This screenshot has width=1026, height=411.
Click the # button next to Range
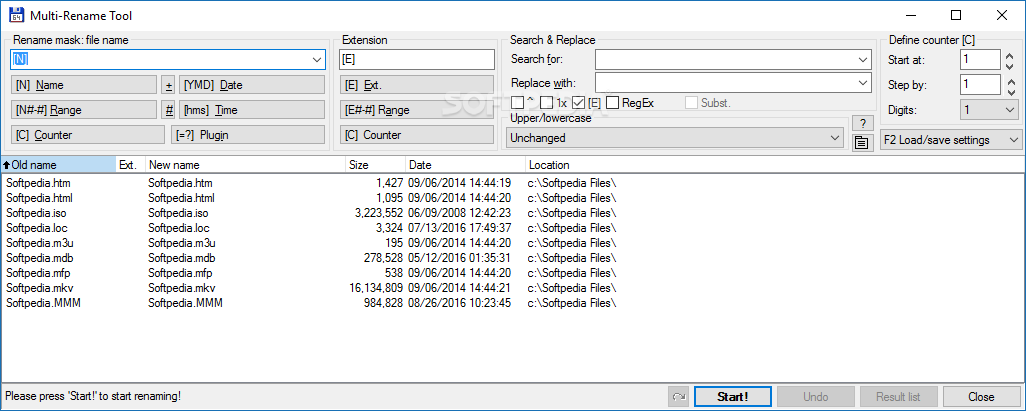pos(169,110)
